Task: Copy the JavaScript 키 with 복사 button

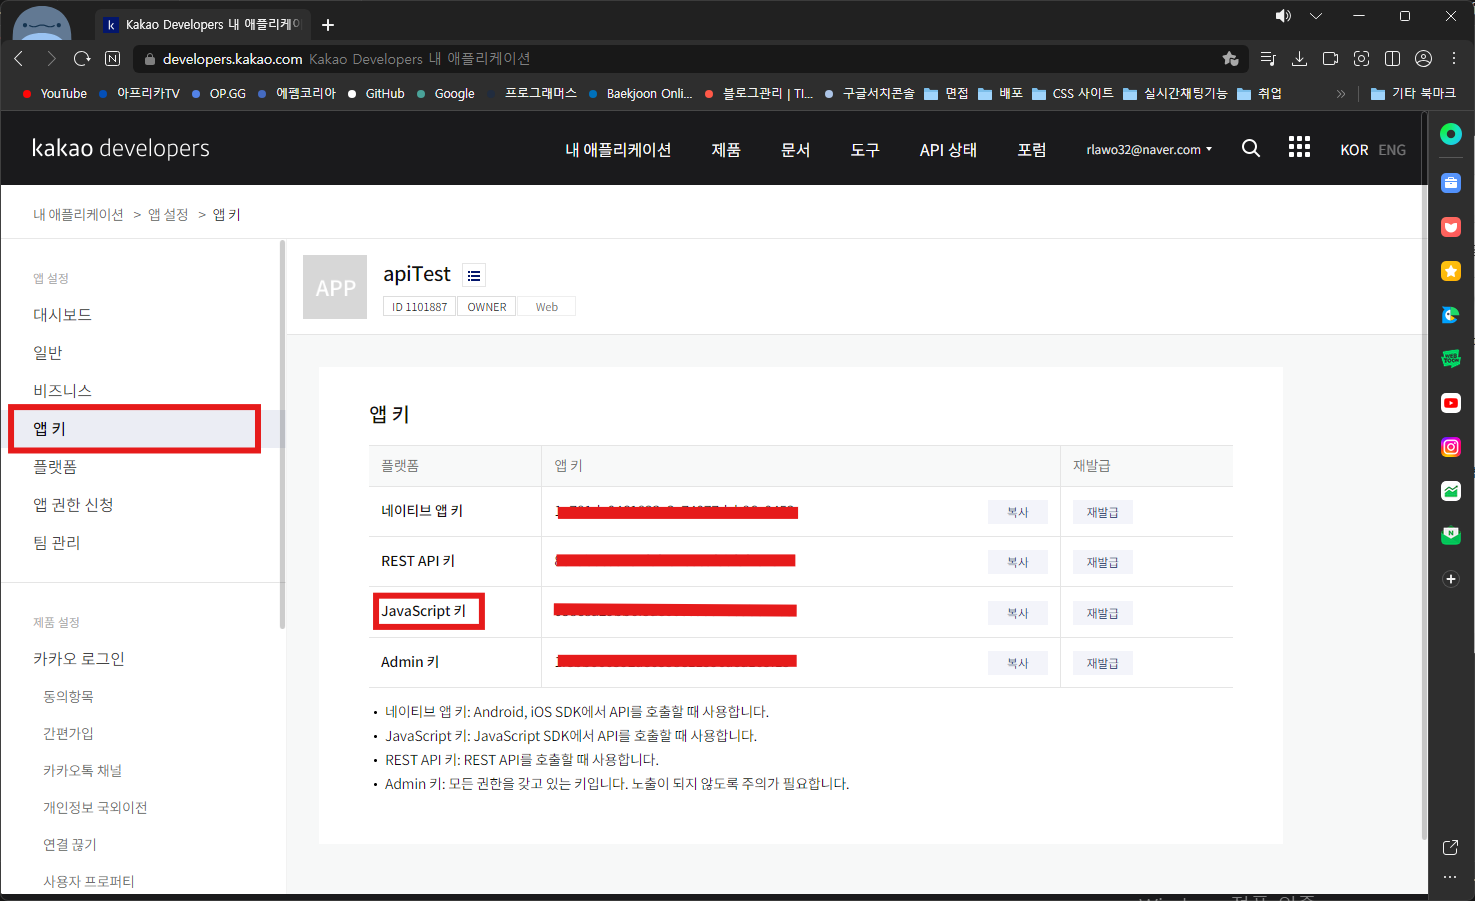Action: tap(1018, 613)
